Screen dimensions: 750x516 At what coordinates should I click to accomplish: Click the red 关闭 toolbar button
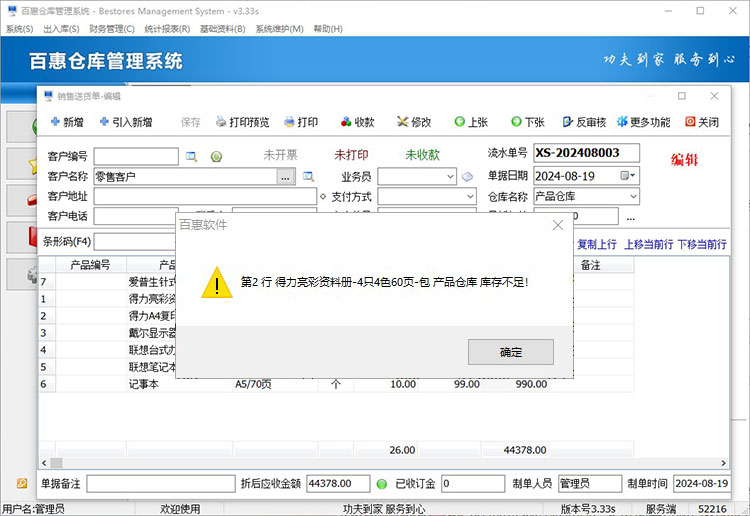(x=702, y=122)
